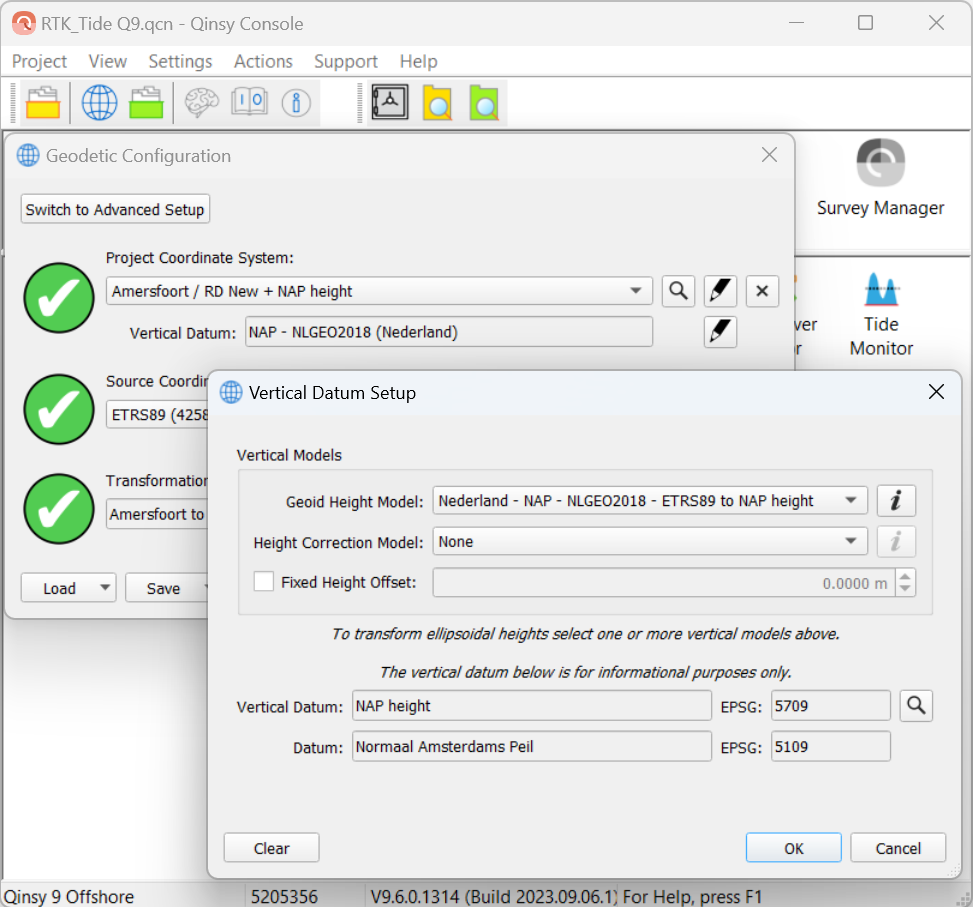This screenshot has width=973, height=907.
Task: Click the Clear button
Action: click(271, 848)
